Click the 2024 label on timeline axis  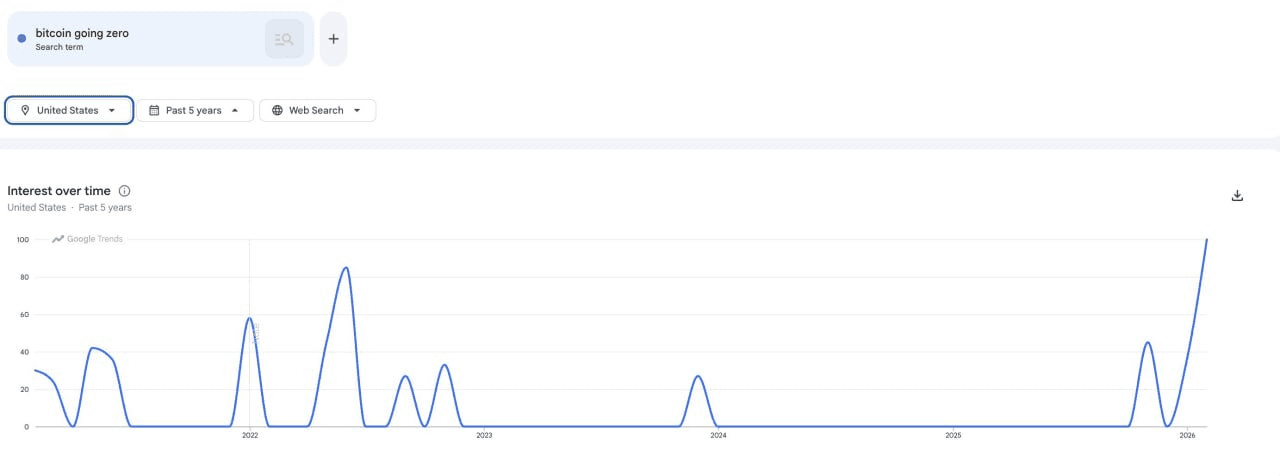718,436
